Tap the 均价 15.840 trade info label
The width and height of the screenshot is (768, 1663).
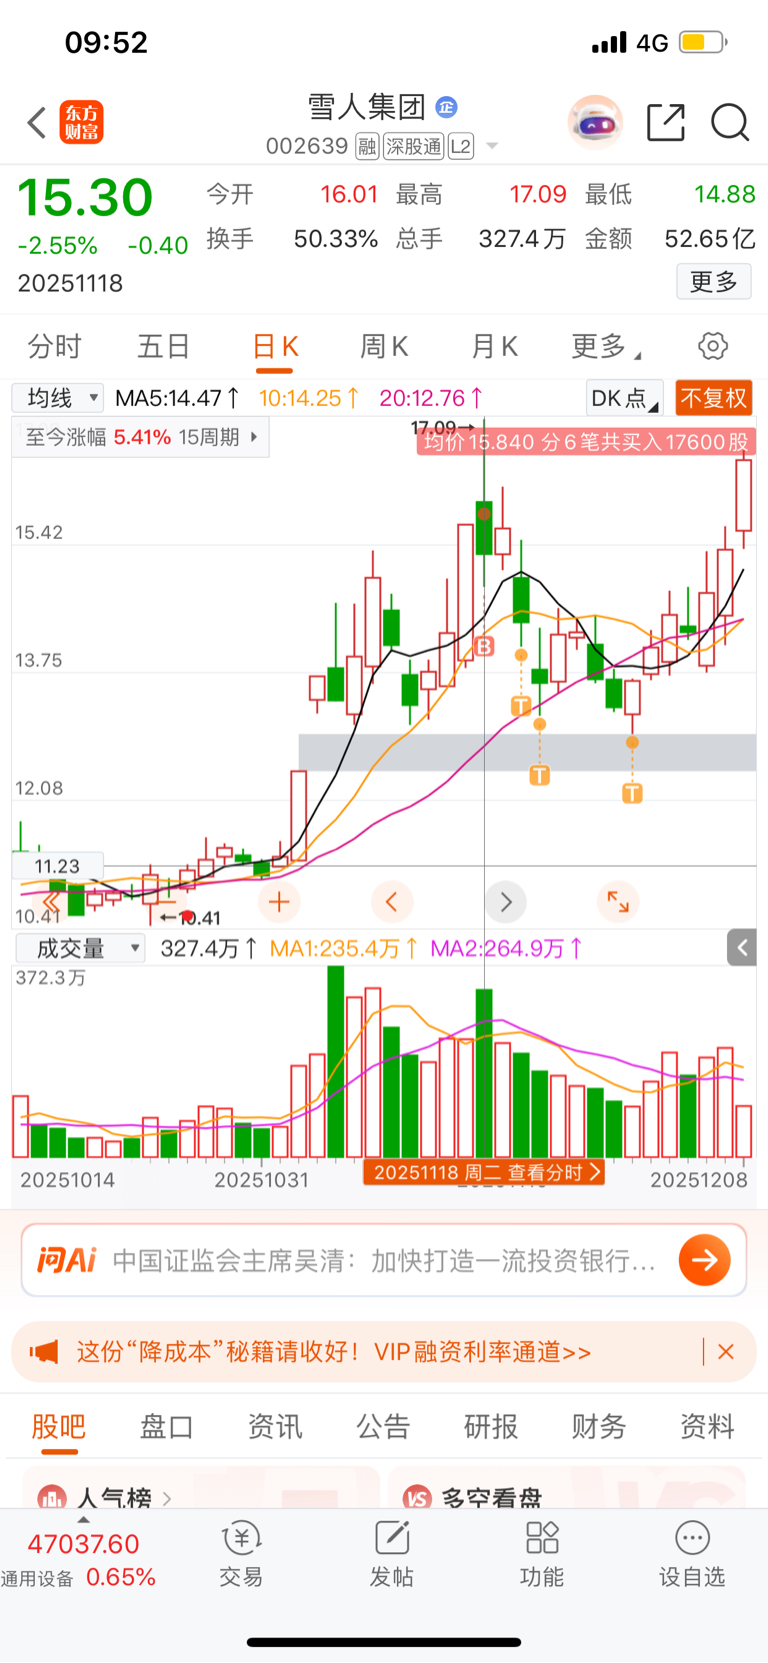point(585,442)
